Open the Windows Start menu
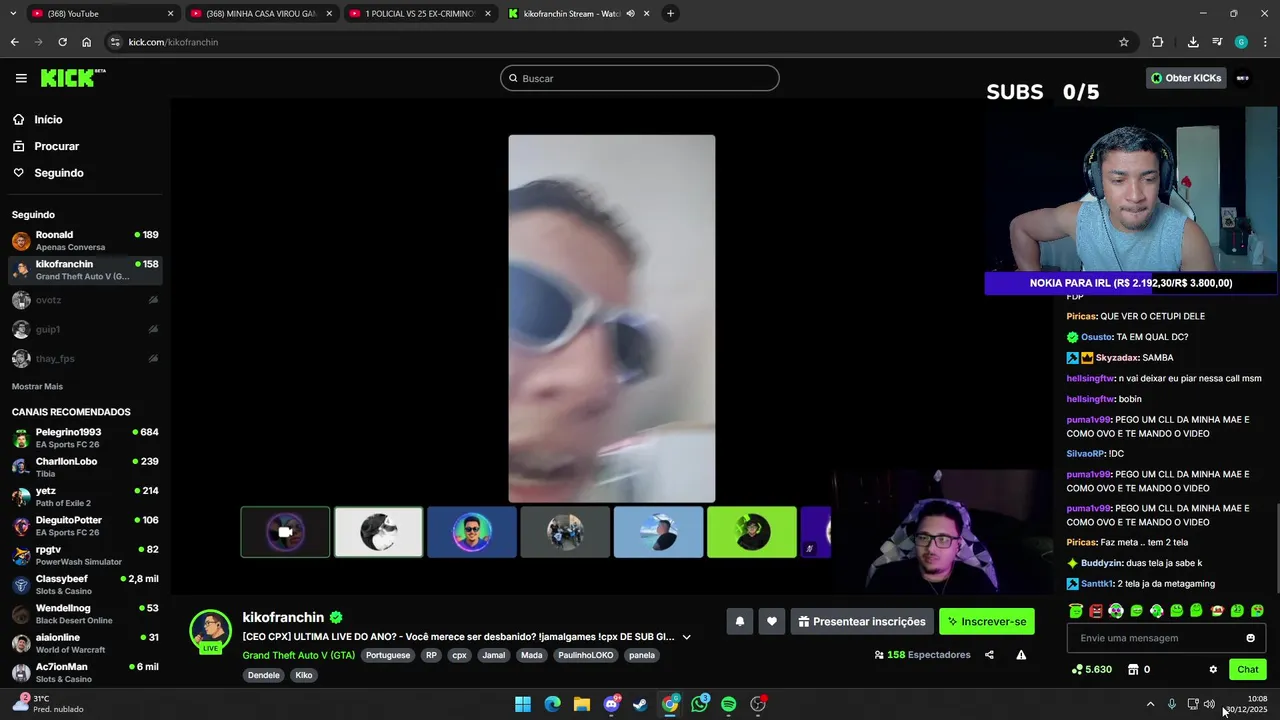The width and height of the screenshot is (1280, 720). click(x=523, y=704)
